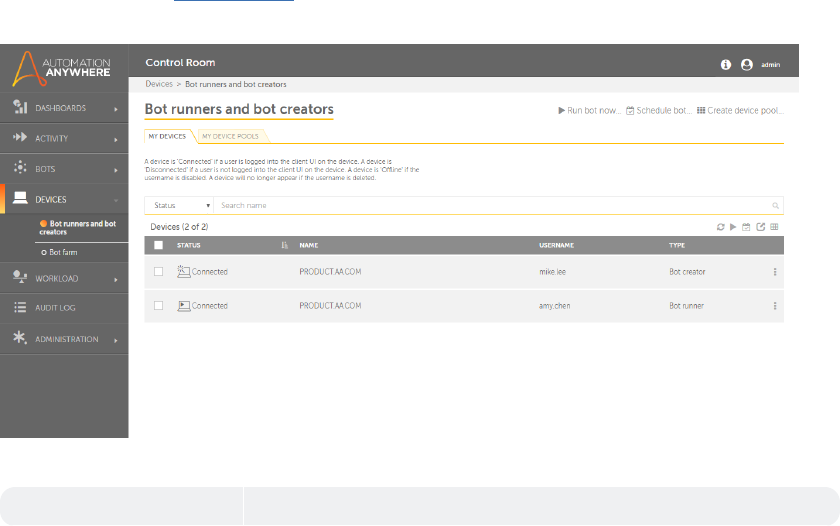The image size is (840, 526).
Task: Open the Status filter dropdown
Action: pos(179,206)
